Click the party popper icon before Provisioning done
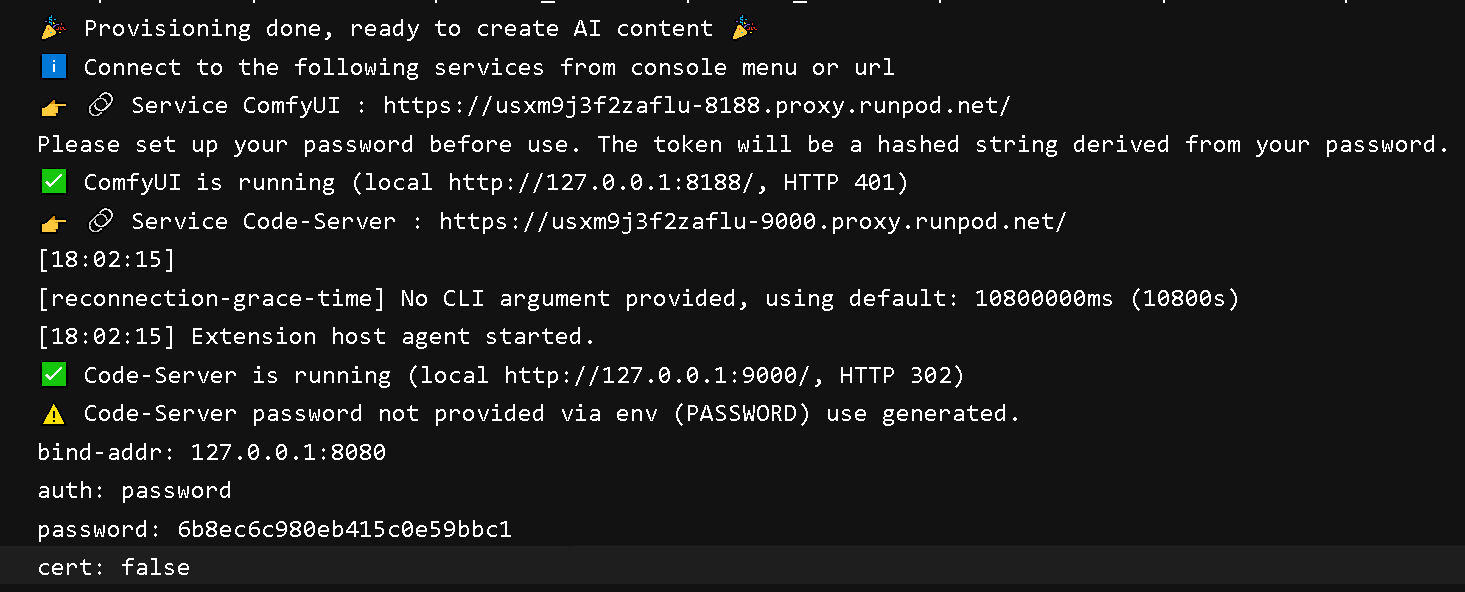Screen dimensions: 1465x592 (x=54, y=28)
